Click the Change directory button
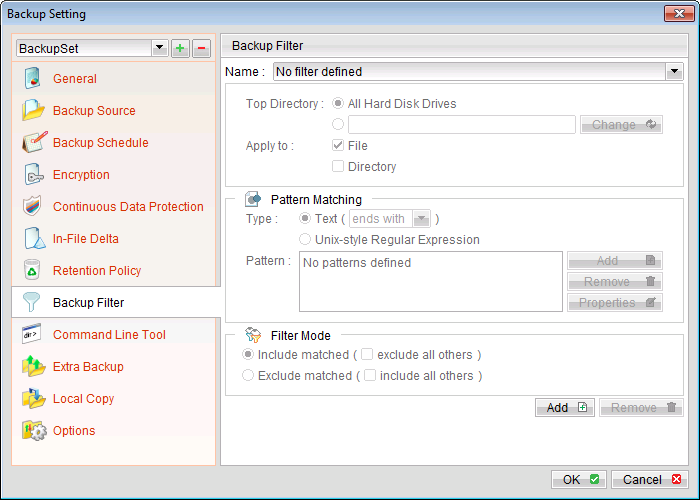 621,125
